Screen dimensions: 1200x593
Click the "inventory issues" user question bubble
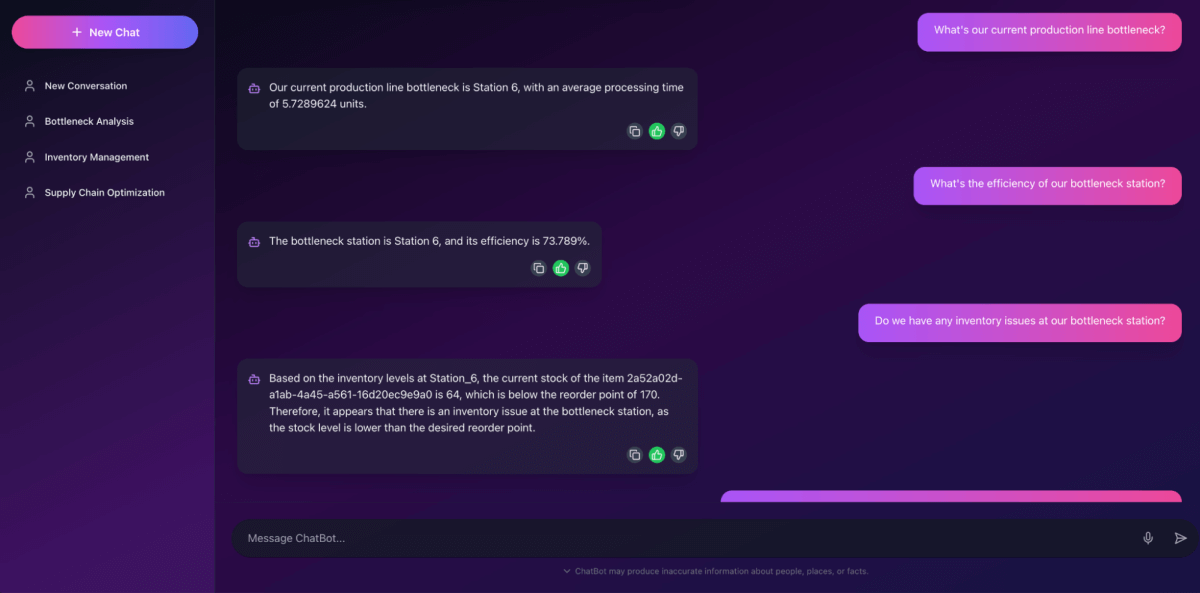click(1019, 322)
